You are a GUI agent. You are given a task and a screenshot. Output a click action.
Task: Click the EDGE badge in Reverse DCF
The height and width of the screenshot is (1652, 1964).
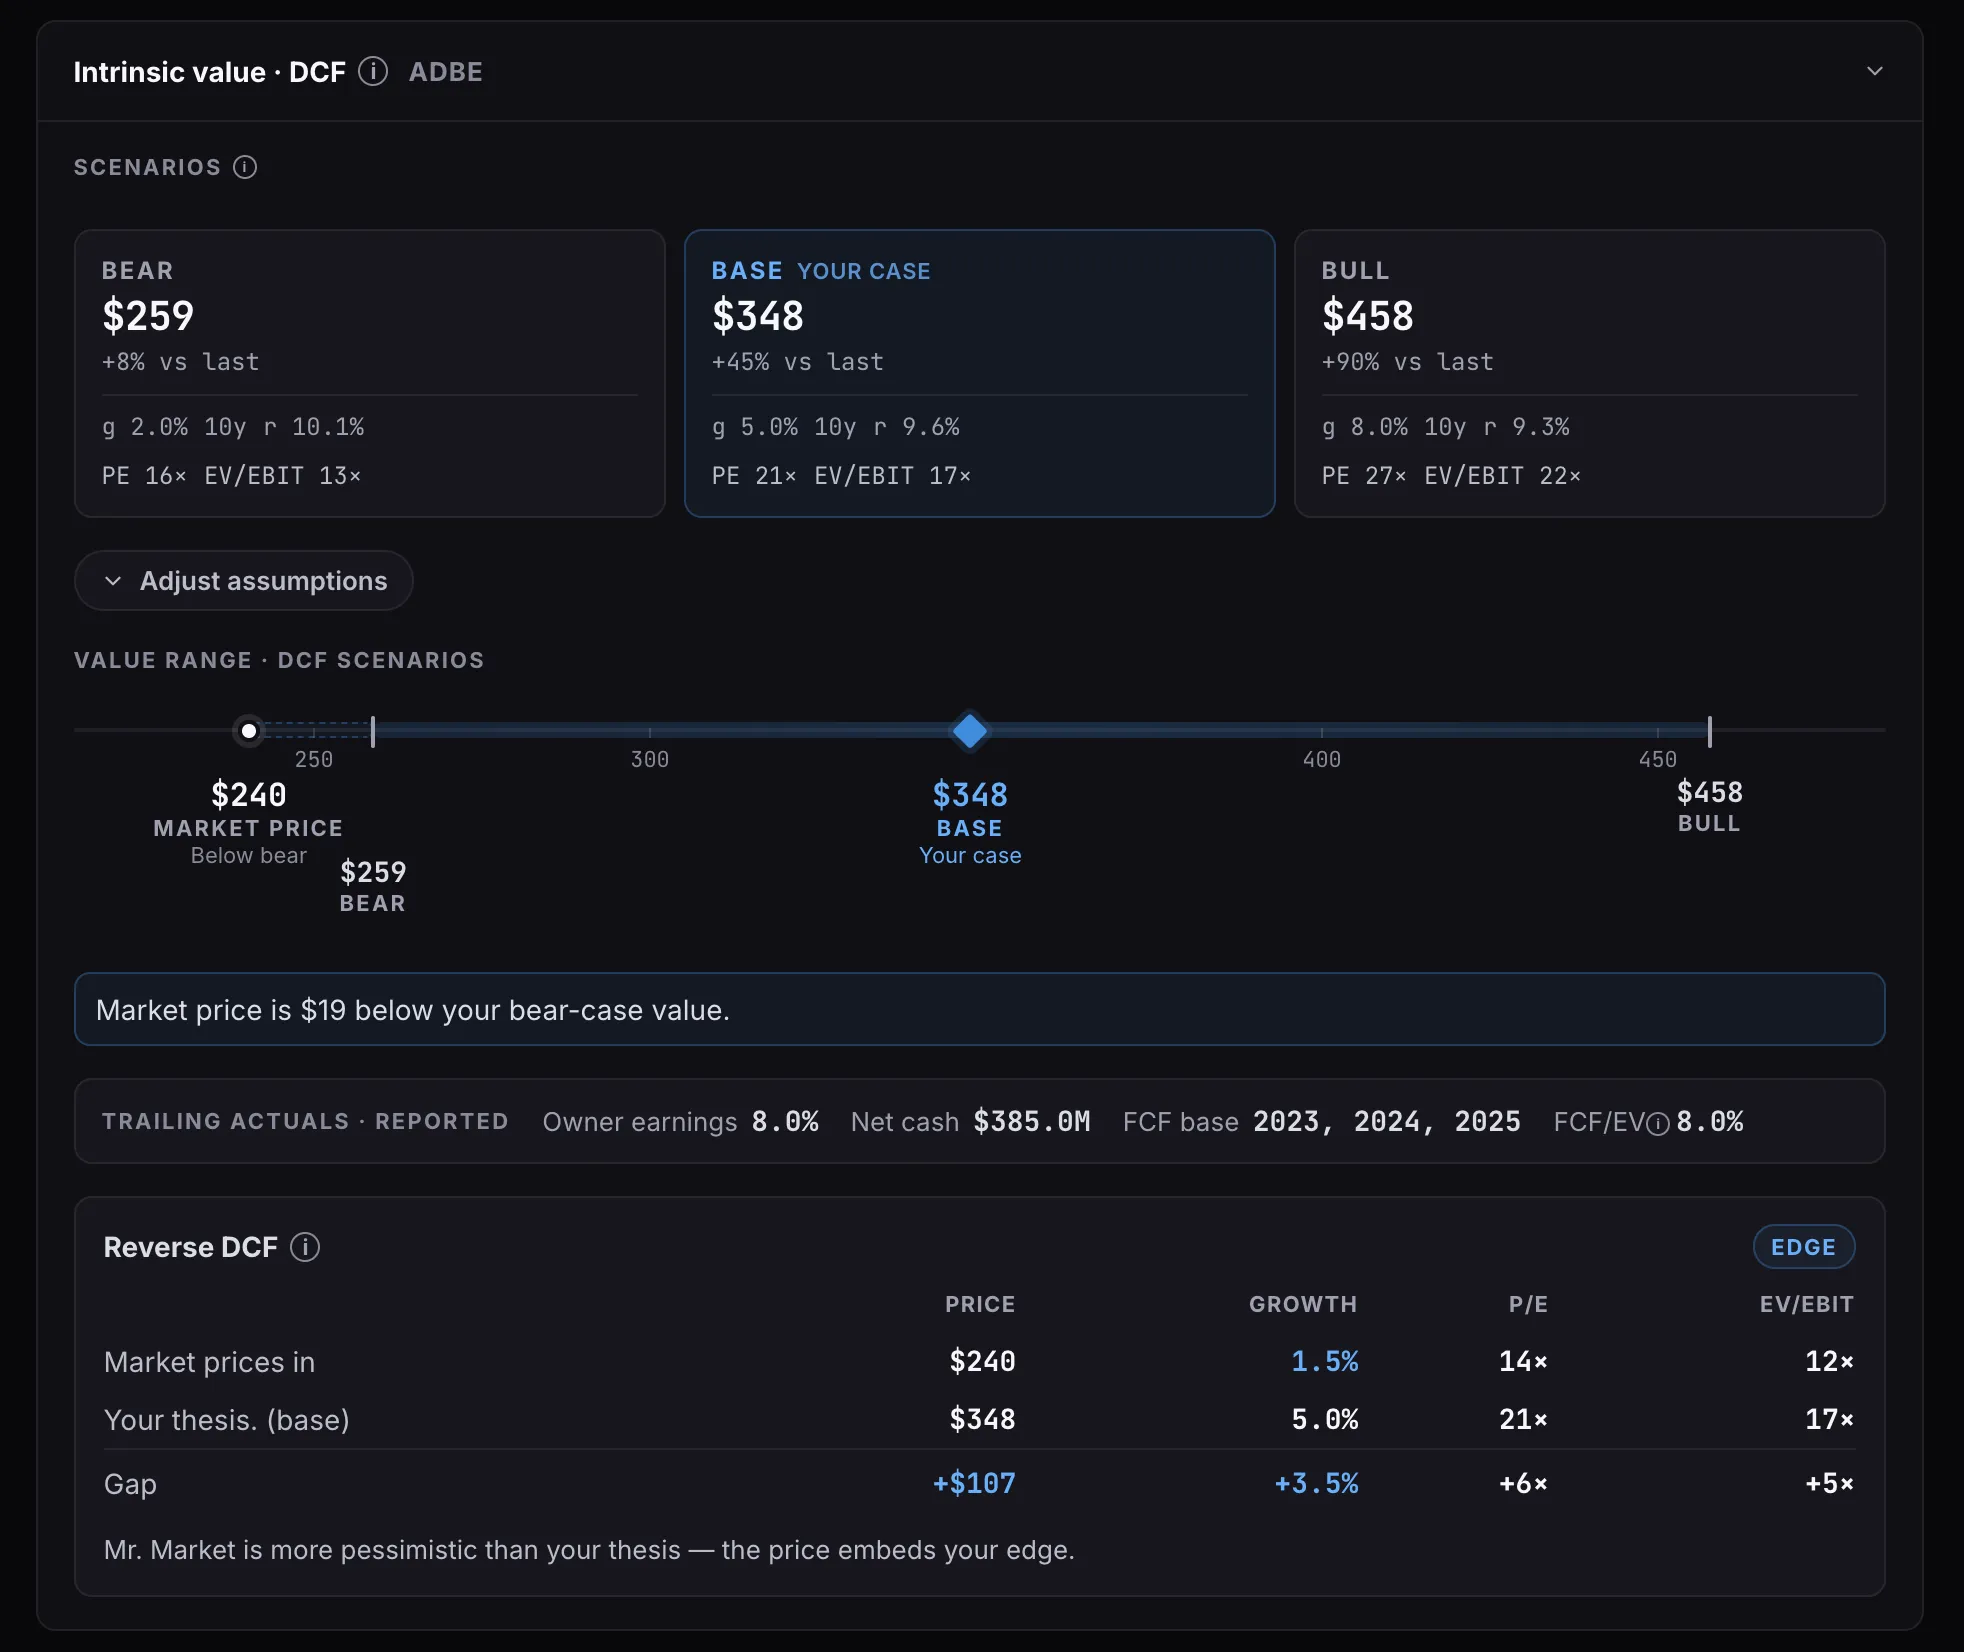pos(1804,1247)
